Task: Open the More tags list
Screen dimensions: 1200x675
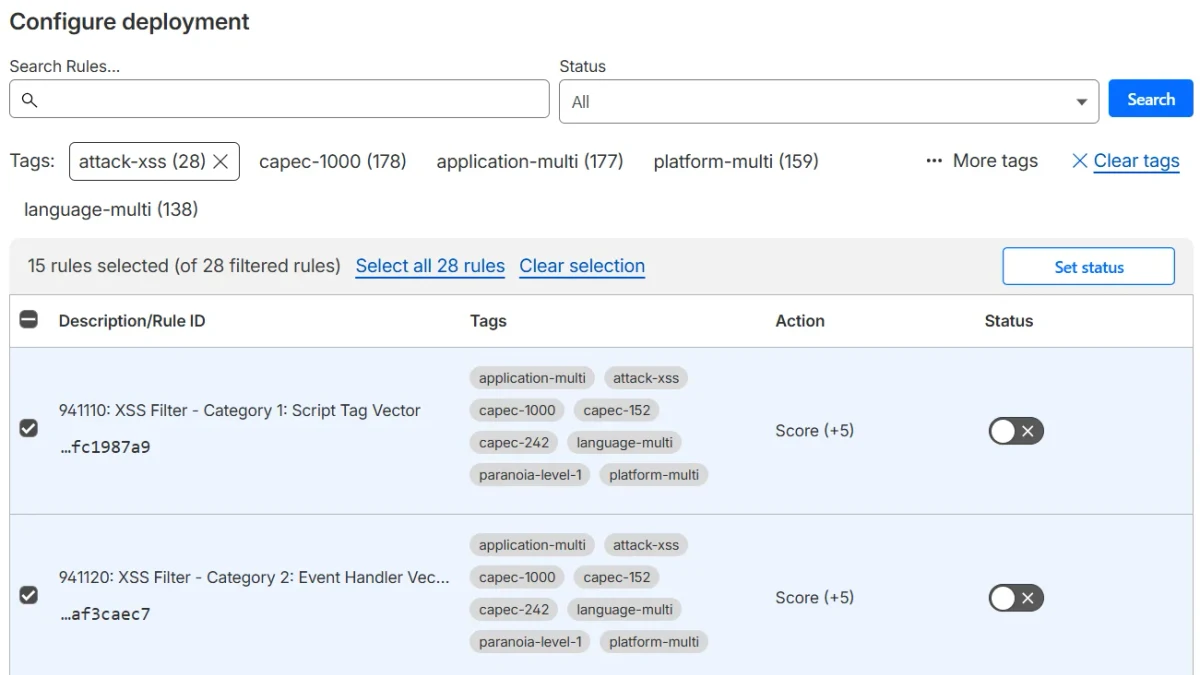Action: click(x=982, y=161)
